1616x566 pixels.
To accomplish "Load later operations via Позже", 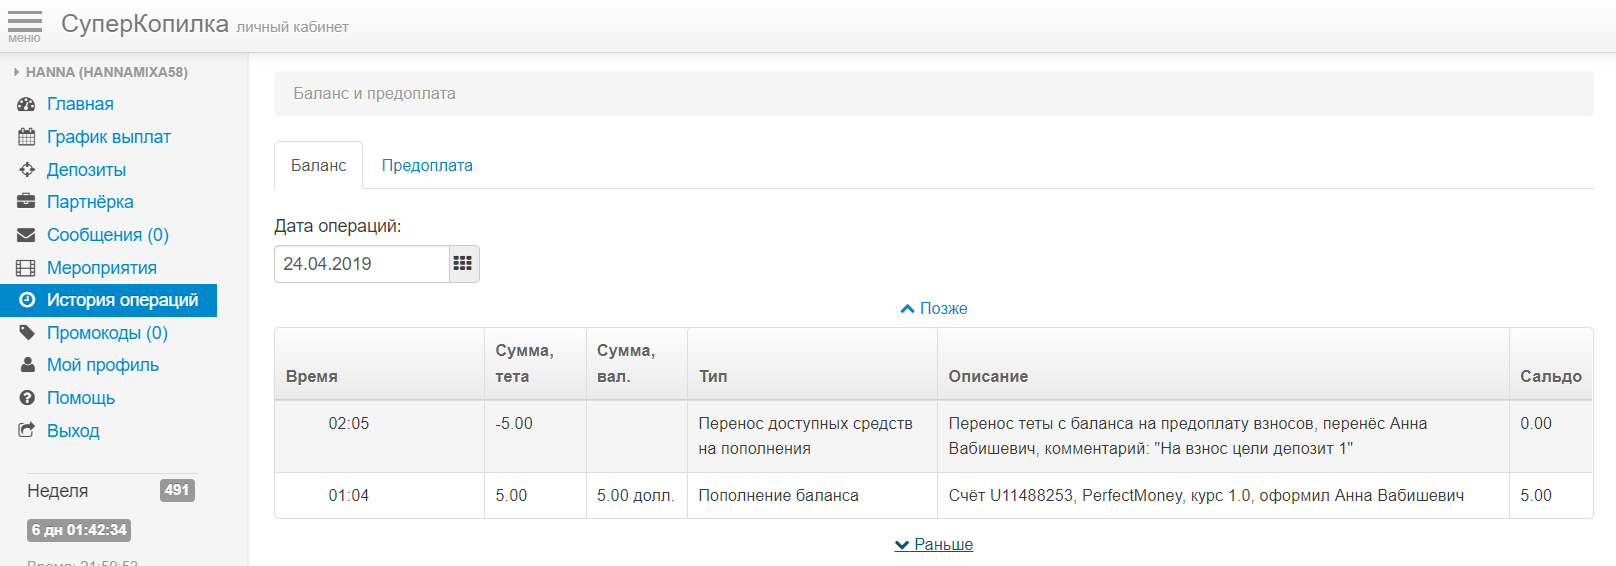I will [x=934, y=309].
